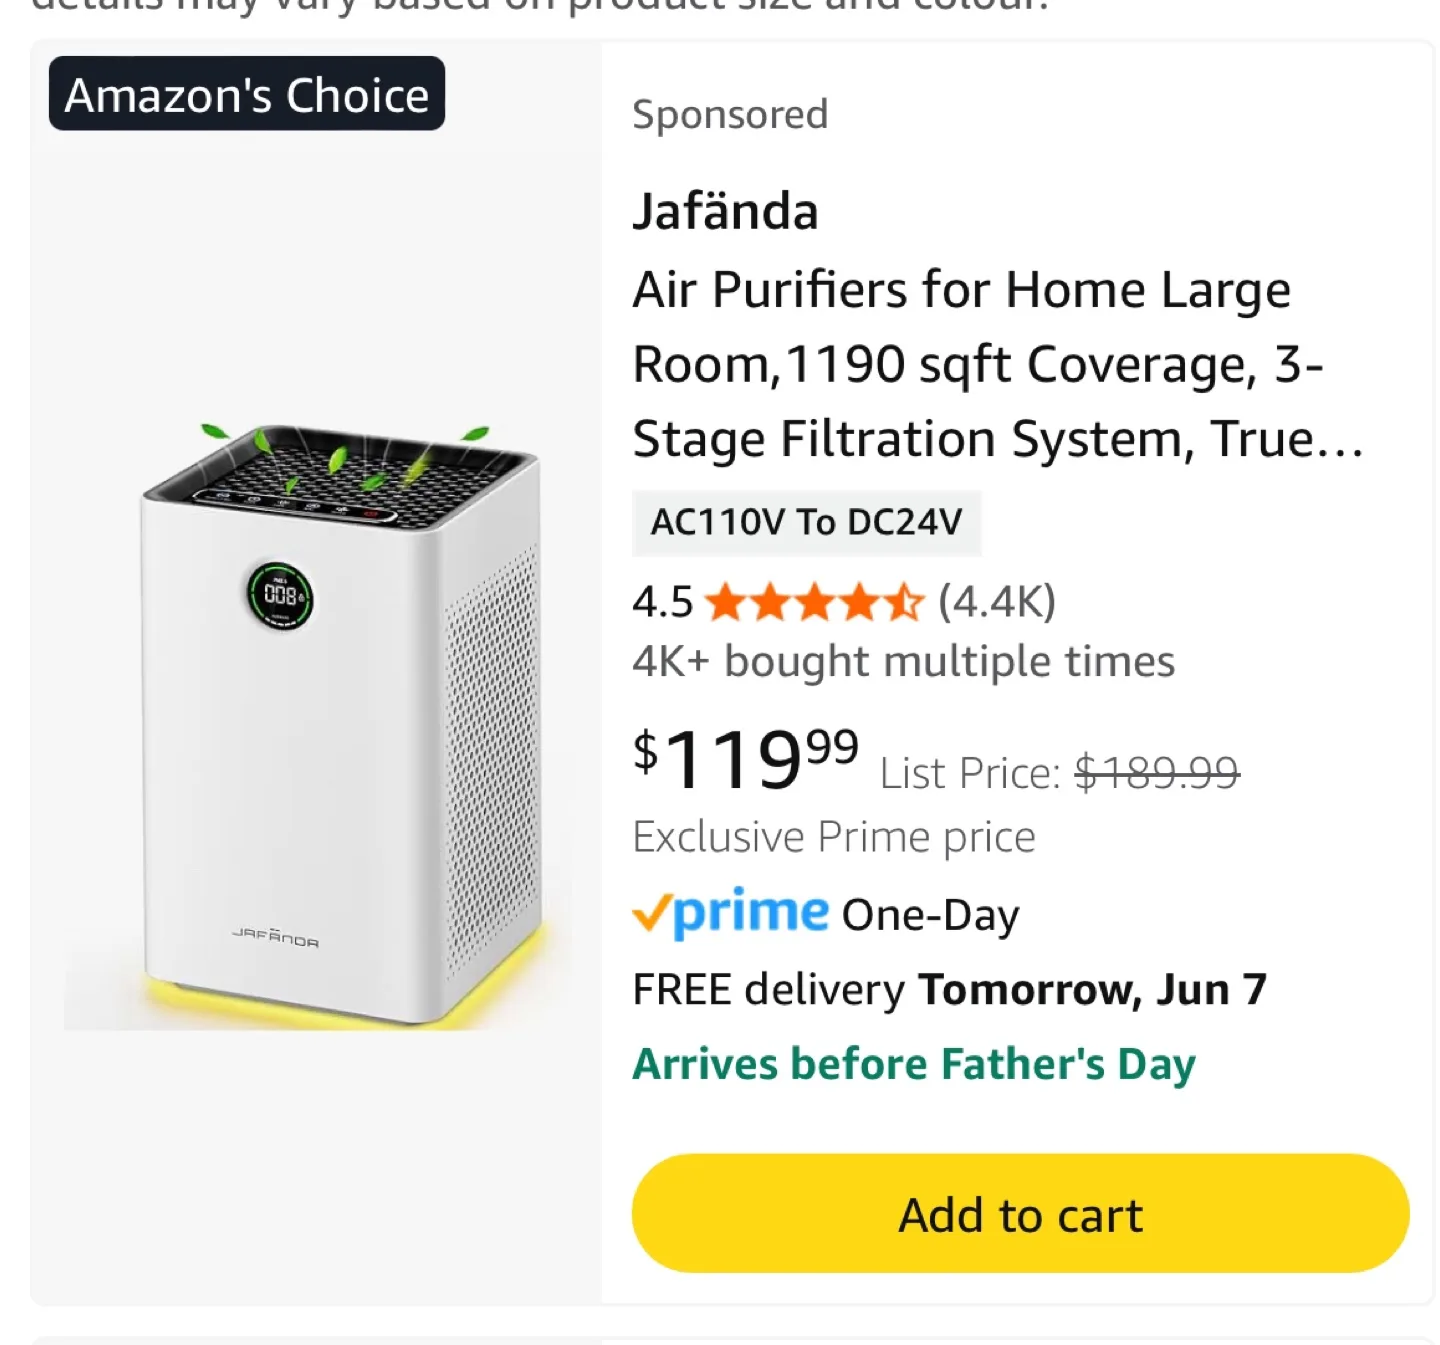Click the Amazon's Choice badge
The image size is (1440, 1345).
tap(245, 95)
